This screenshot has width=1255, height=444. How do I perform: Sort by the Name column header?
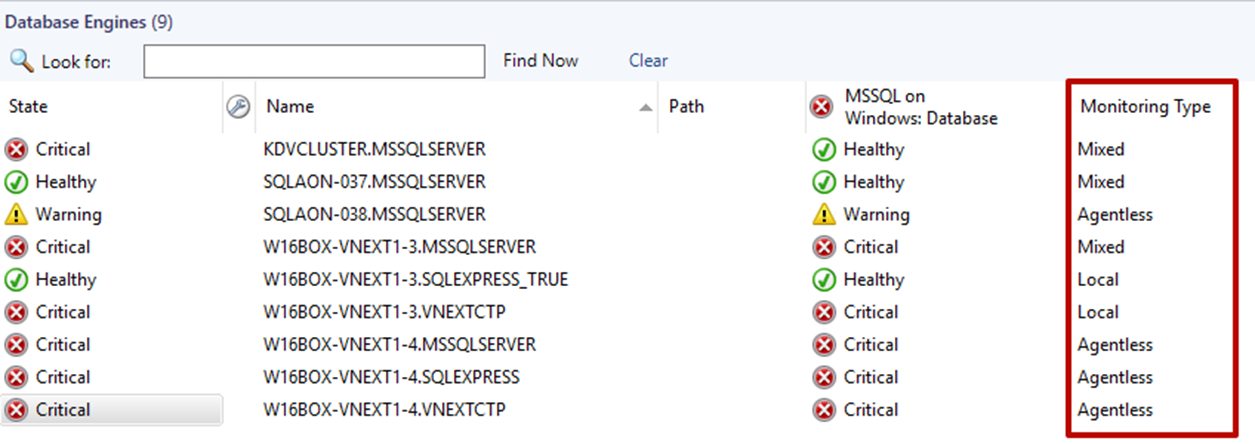click(290, 106)
